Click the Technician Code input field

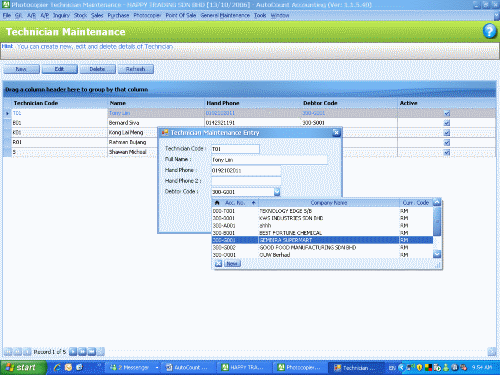click(x=235, y=149)
